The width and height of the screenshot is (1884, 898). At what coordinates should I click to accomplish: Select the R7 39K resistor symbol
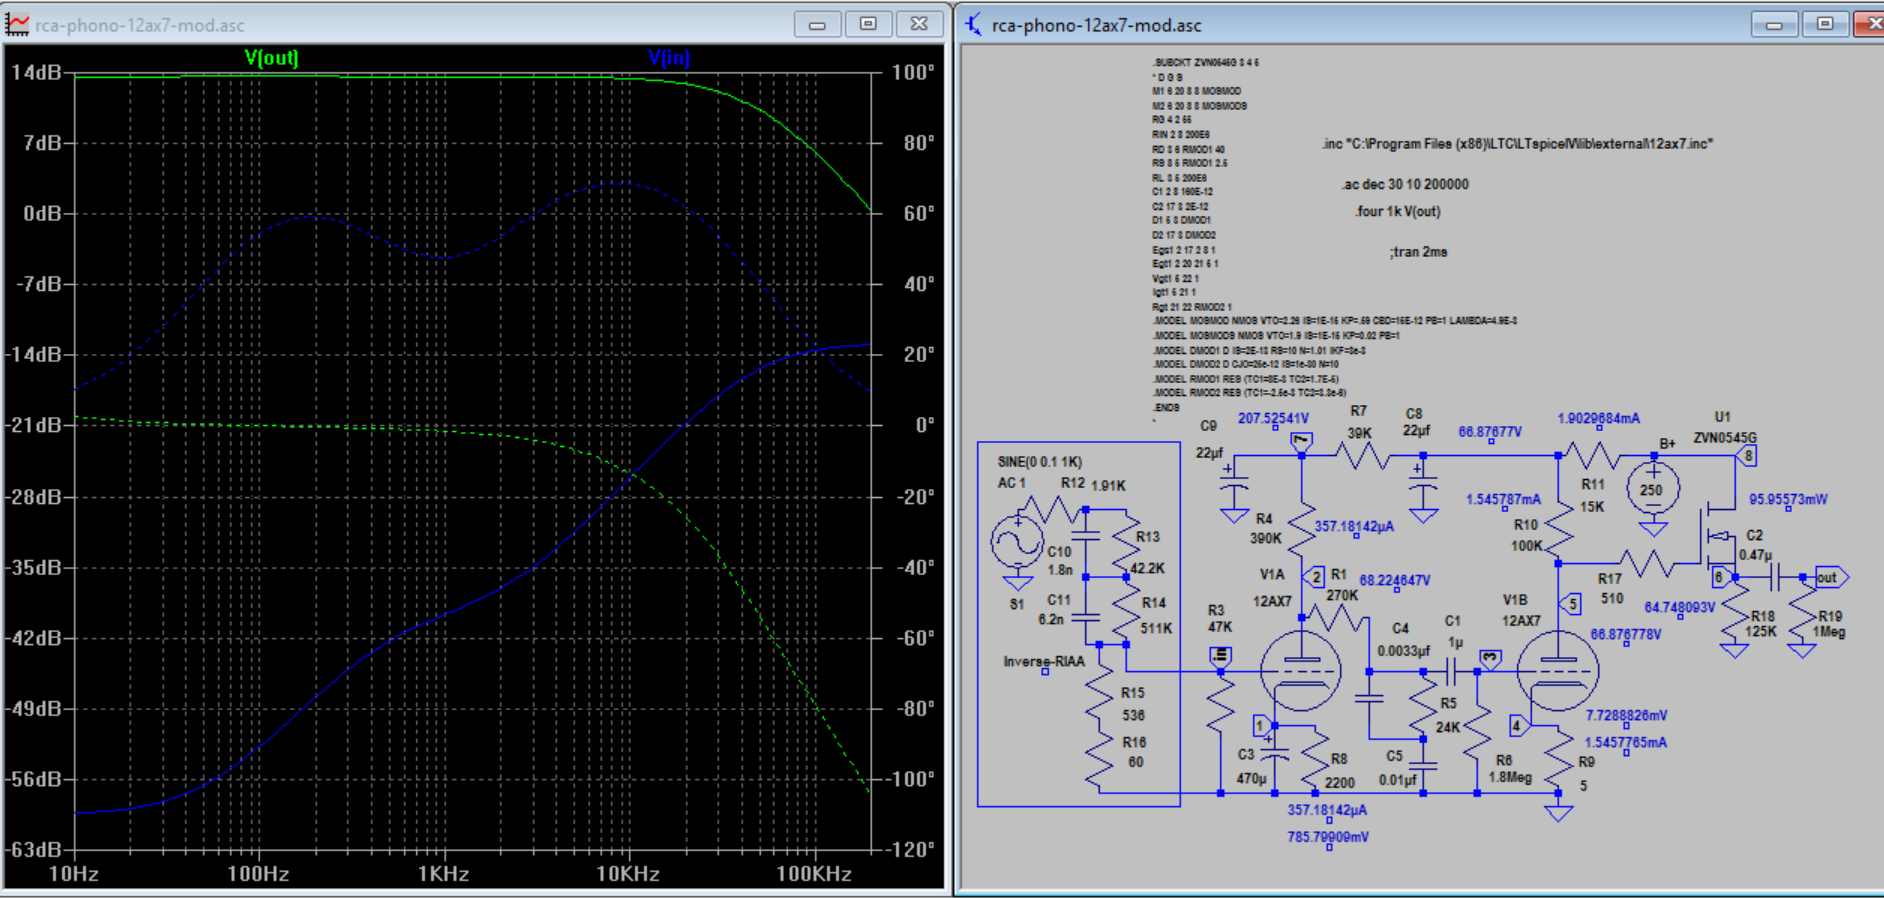(1362, 457)
